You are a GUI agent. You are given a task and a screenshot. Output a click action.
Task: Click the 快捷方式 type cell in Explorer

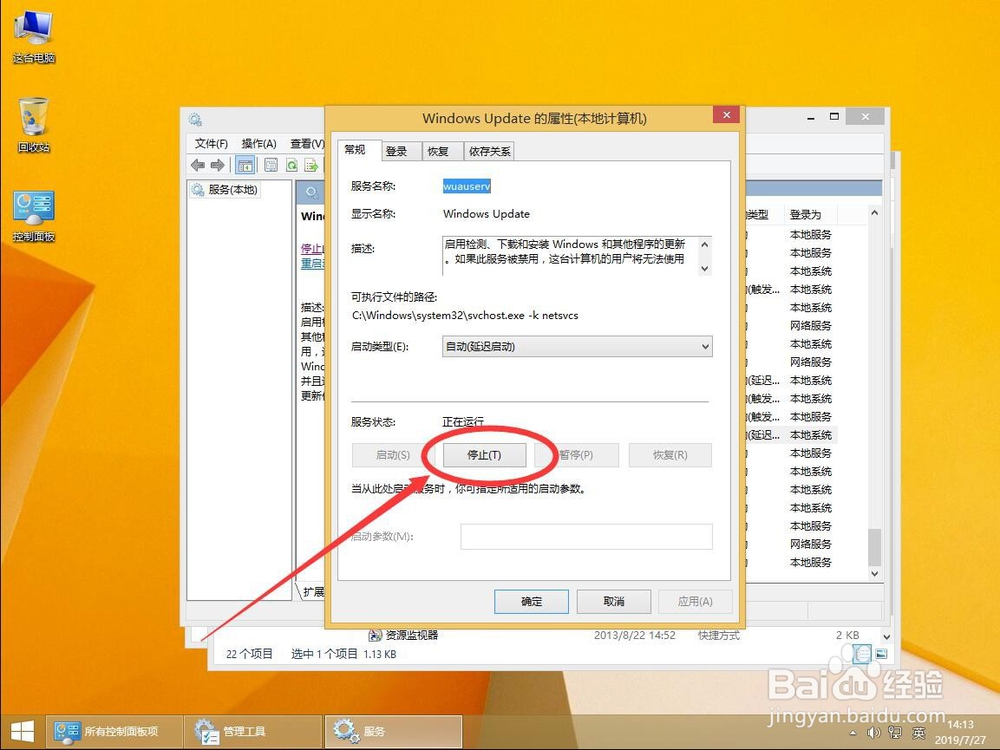[719, 635]
